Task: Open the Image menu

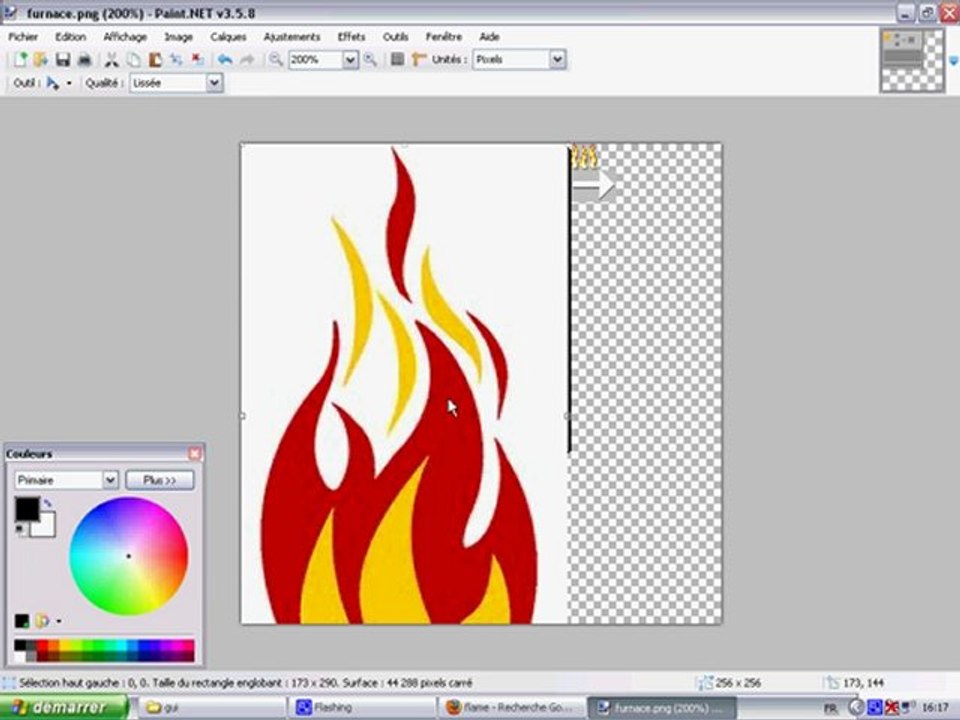Action: 179,37
